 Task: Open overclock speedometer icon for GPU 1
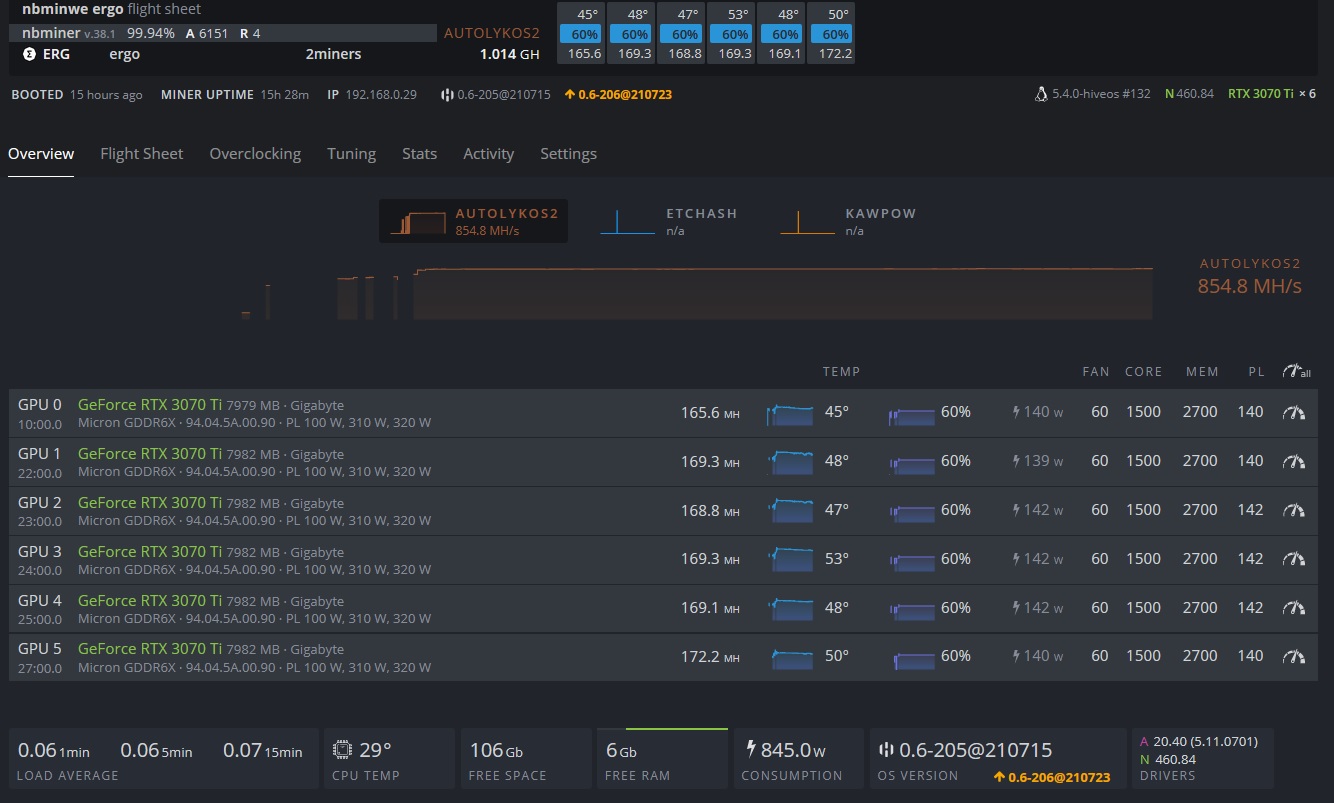coord(1294,461)
